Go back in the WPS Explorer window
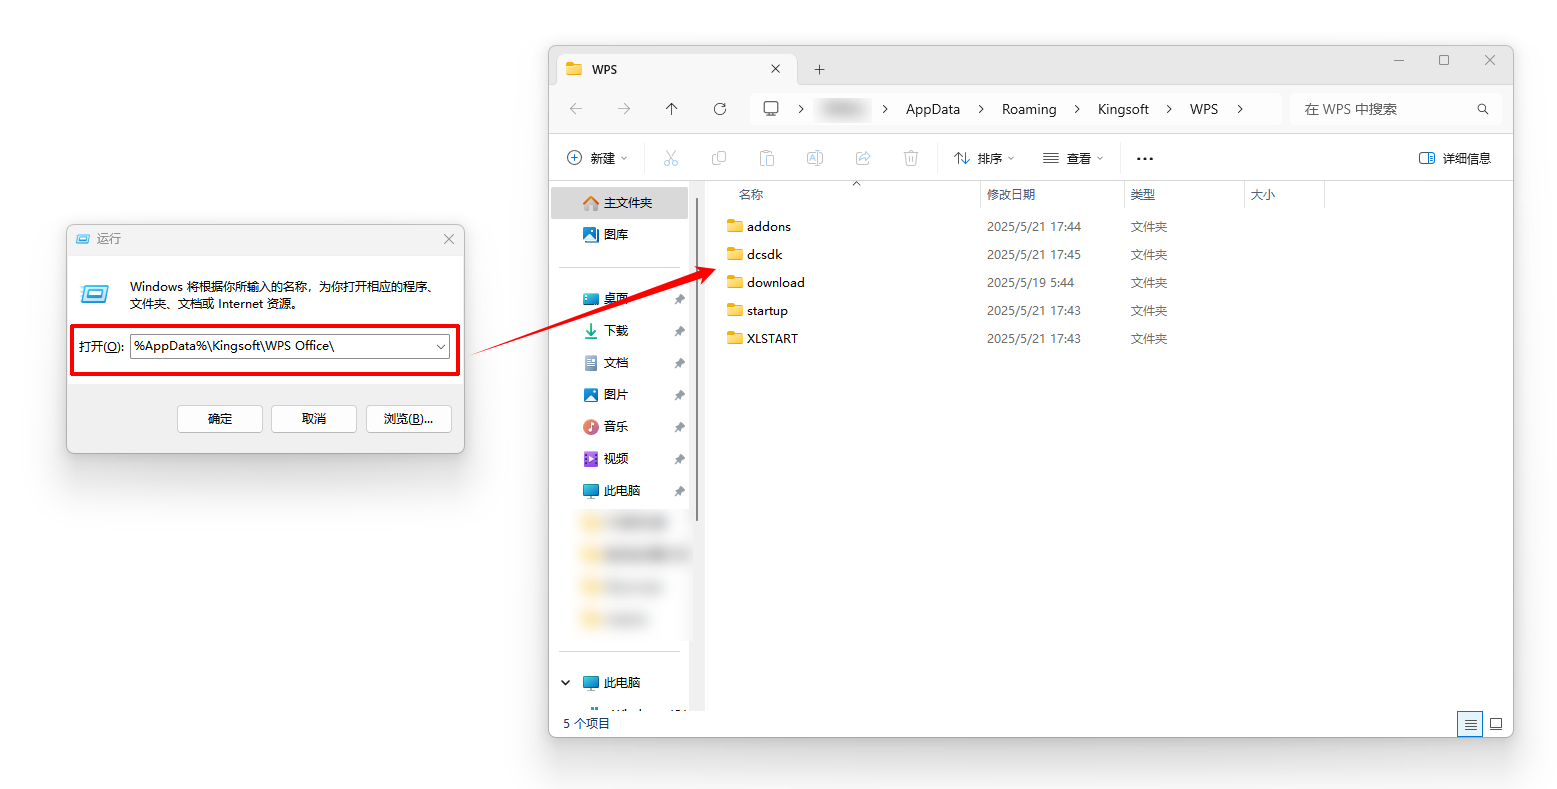 576,109
